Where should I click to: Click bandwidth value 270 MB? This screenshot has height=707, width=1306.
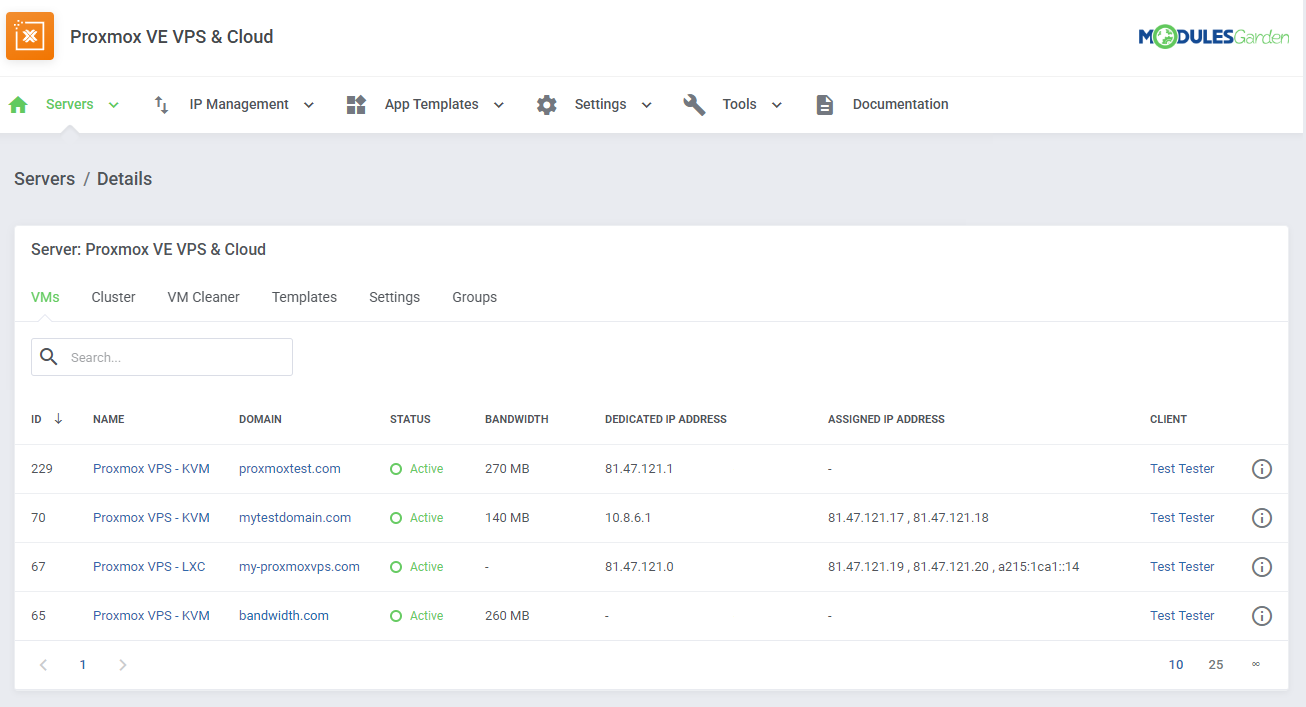click(x=507, y=469)
